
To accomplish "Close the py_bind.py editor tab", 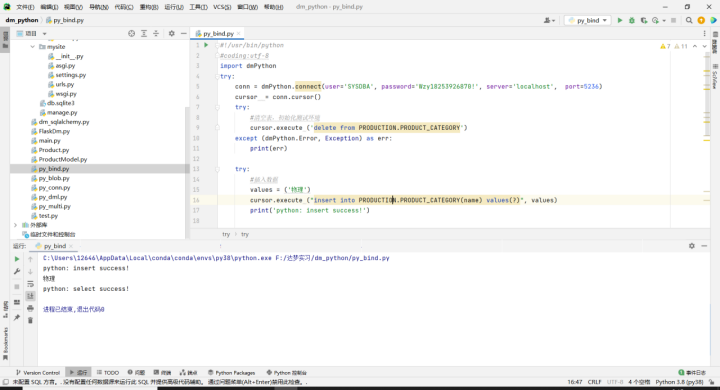I will tap(239, 34).
